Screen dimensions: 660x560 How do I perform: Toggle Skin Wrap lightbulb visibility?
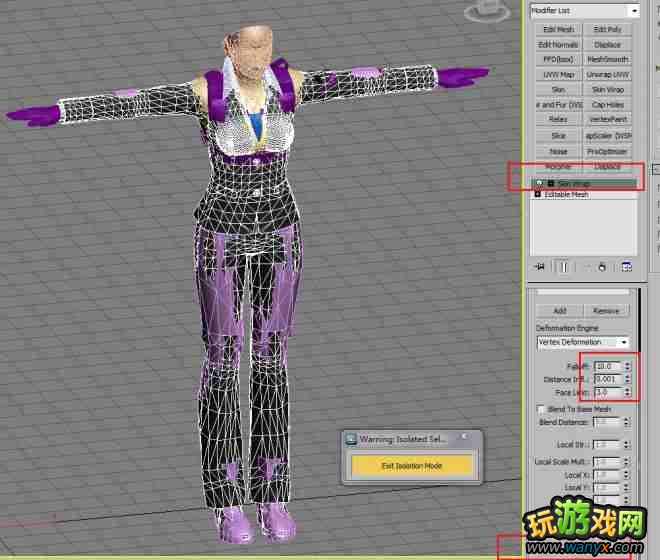539,184
